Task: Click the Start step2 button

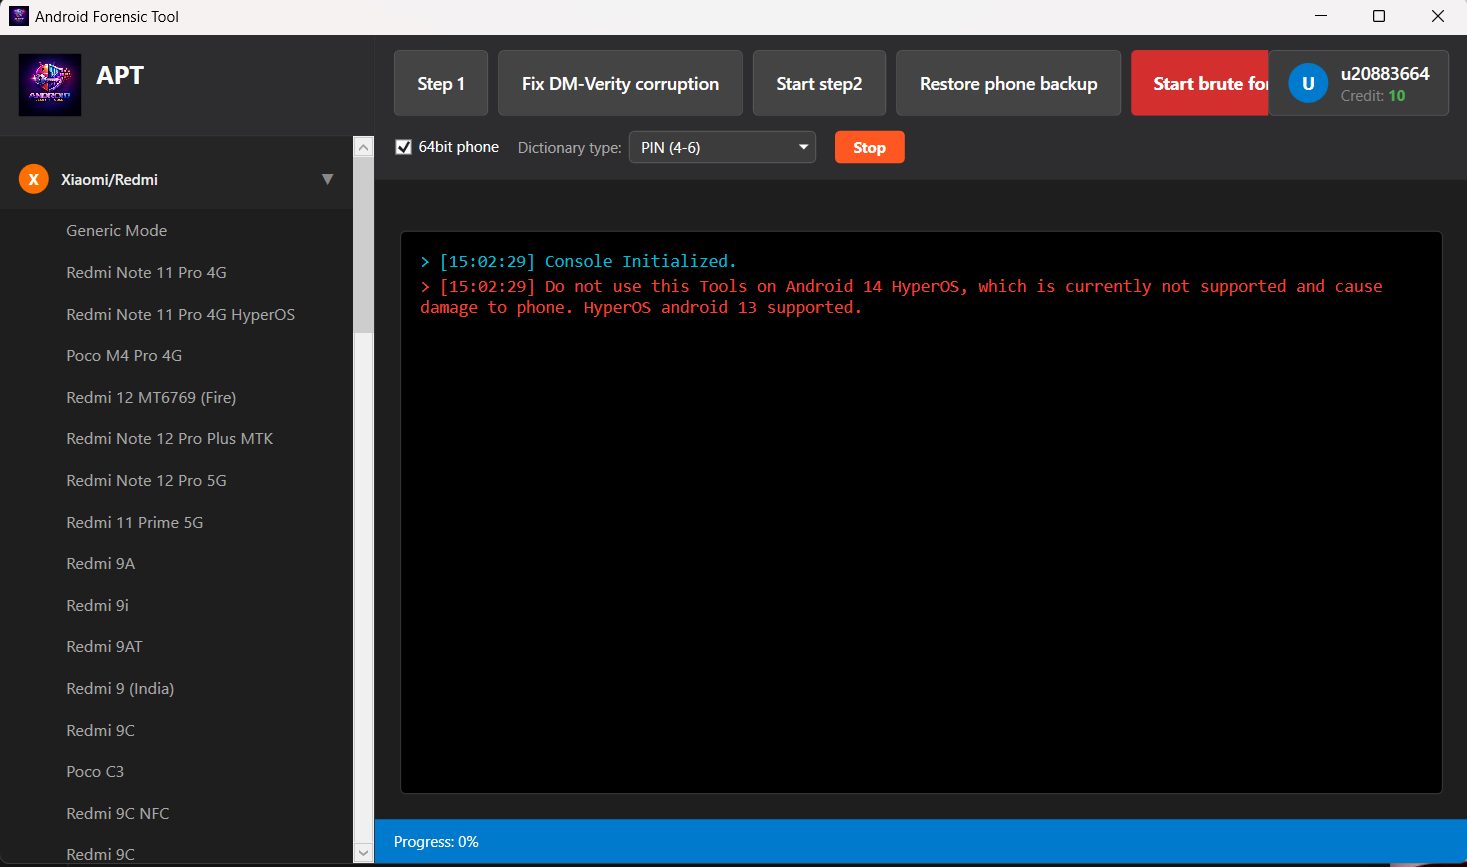Action: tap(819, 83)
